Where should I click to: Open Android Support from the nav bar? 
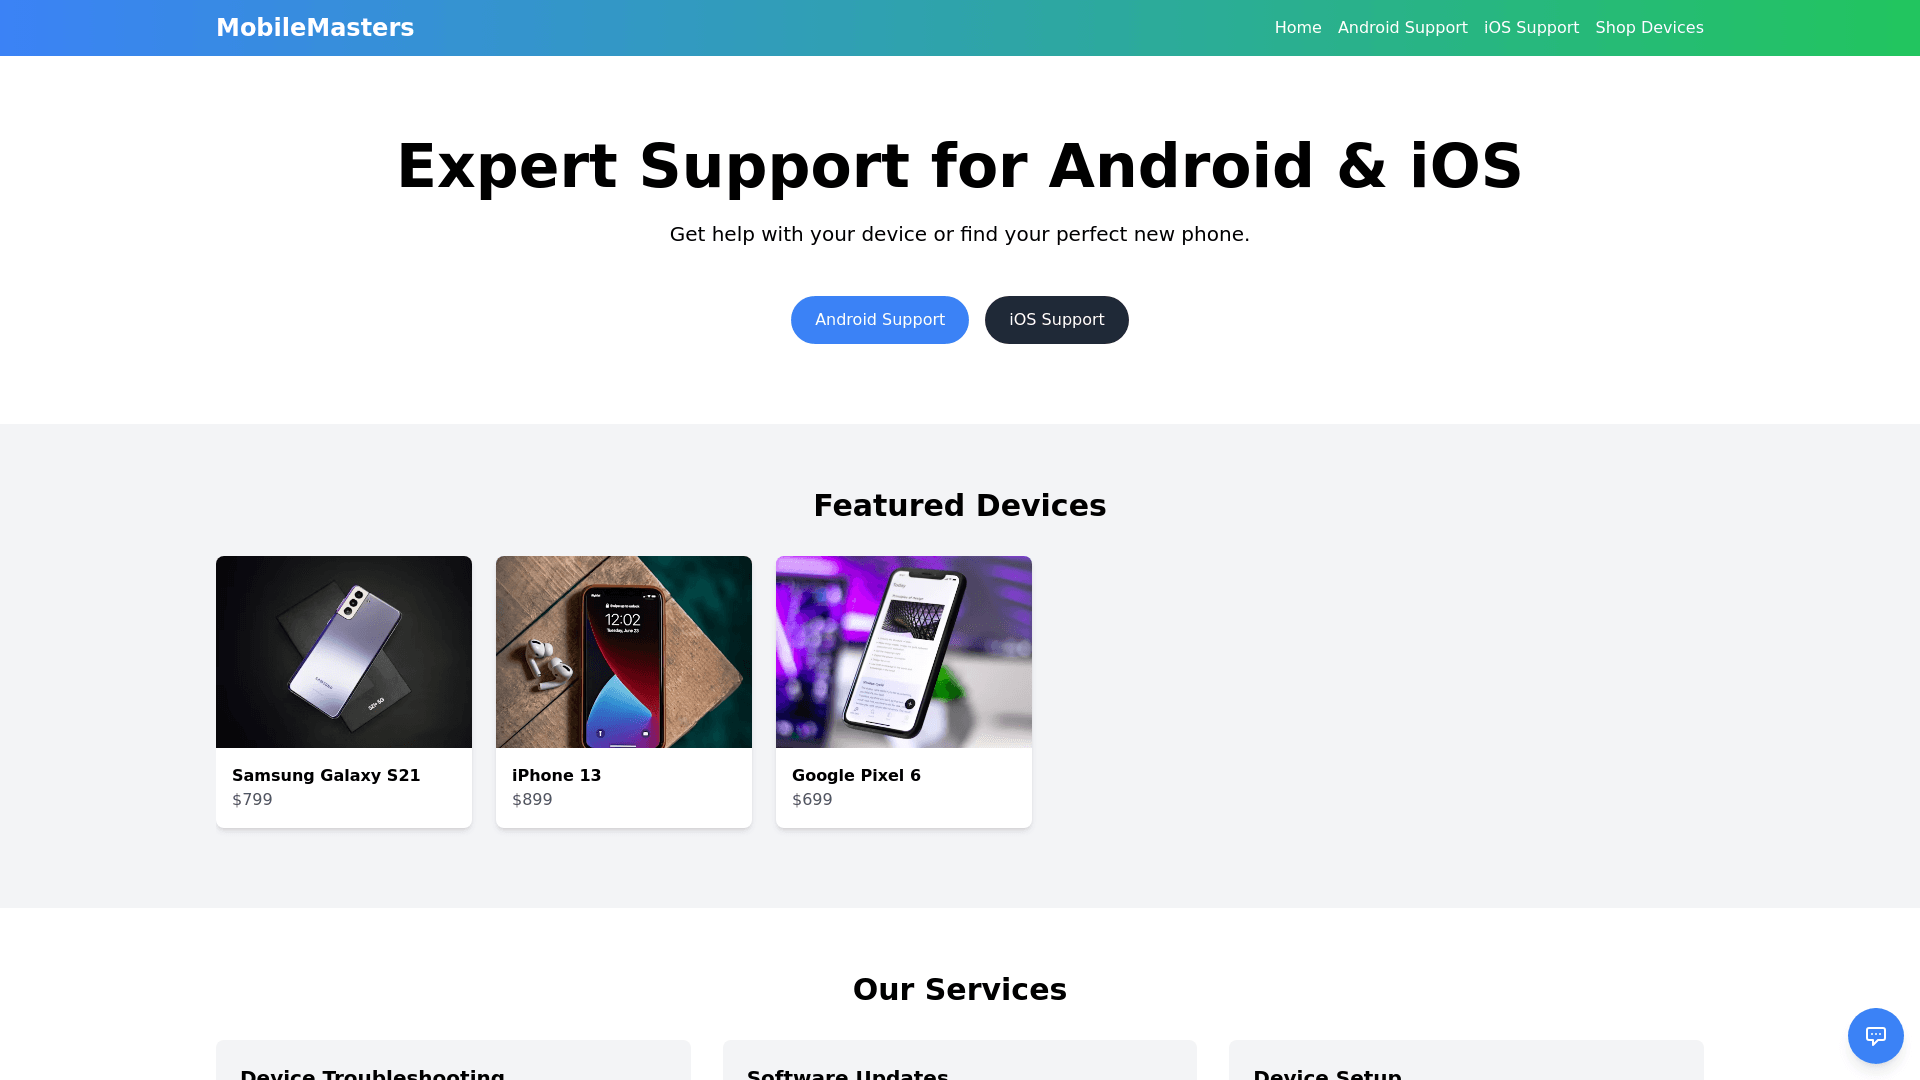tap(1402, 28)
